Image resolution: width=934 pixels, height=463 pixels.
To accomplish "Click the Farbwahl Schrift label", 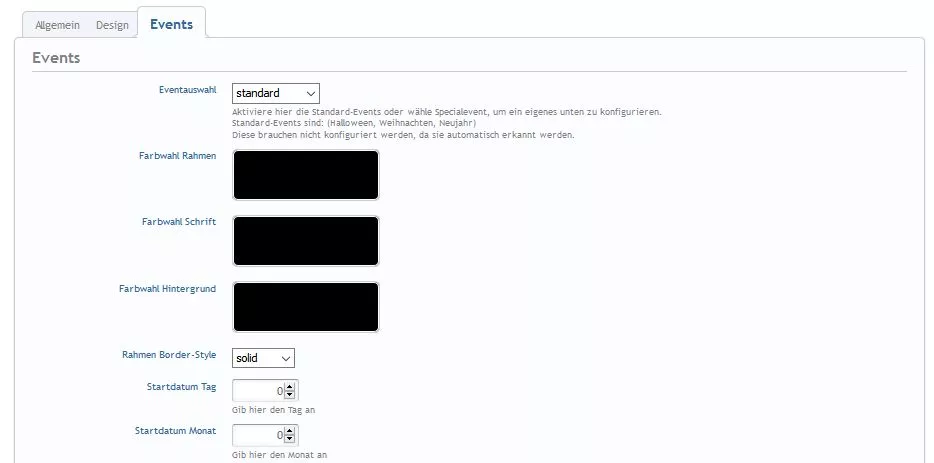I will coord(179,222).
